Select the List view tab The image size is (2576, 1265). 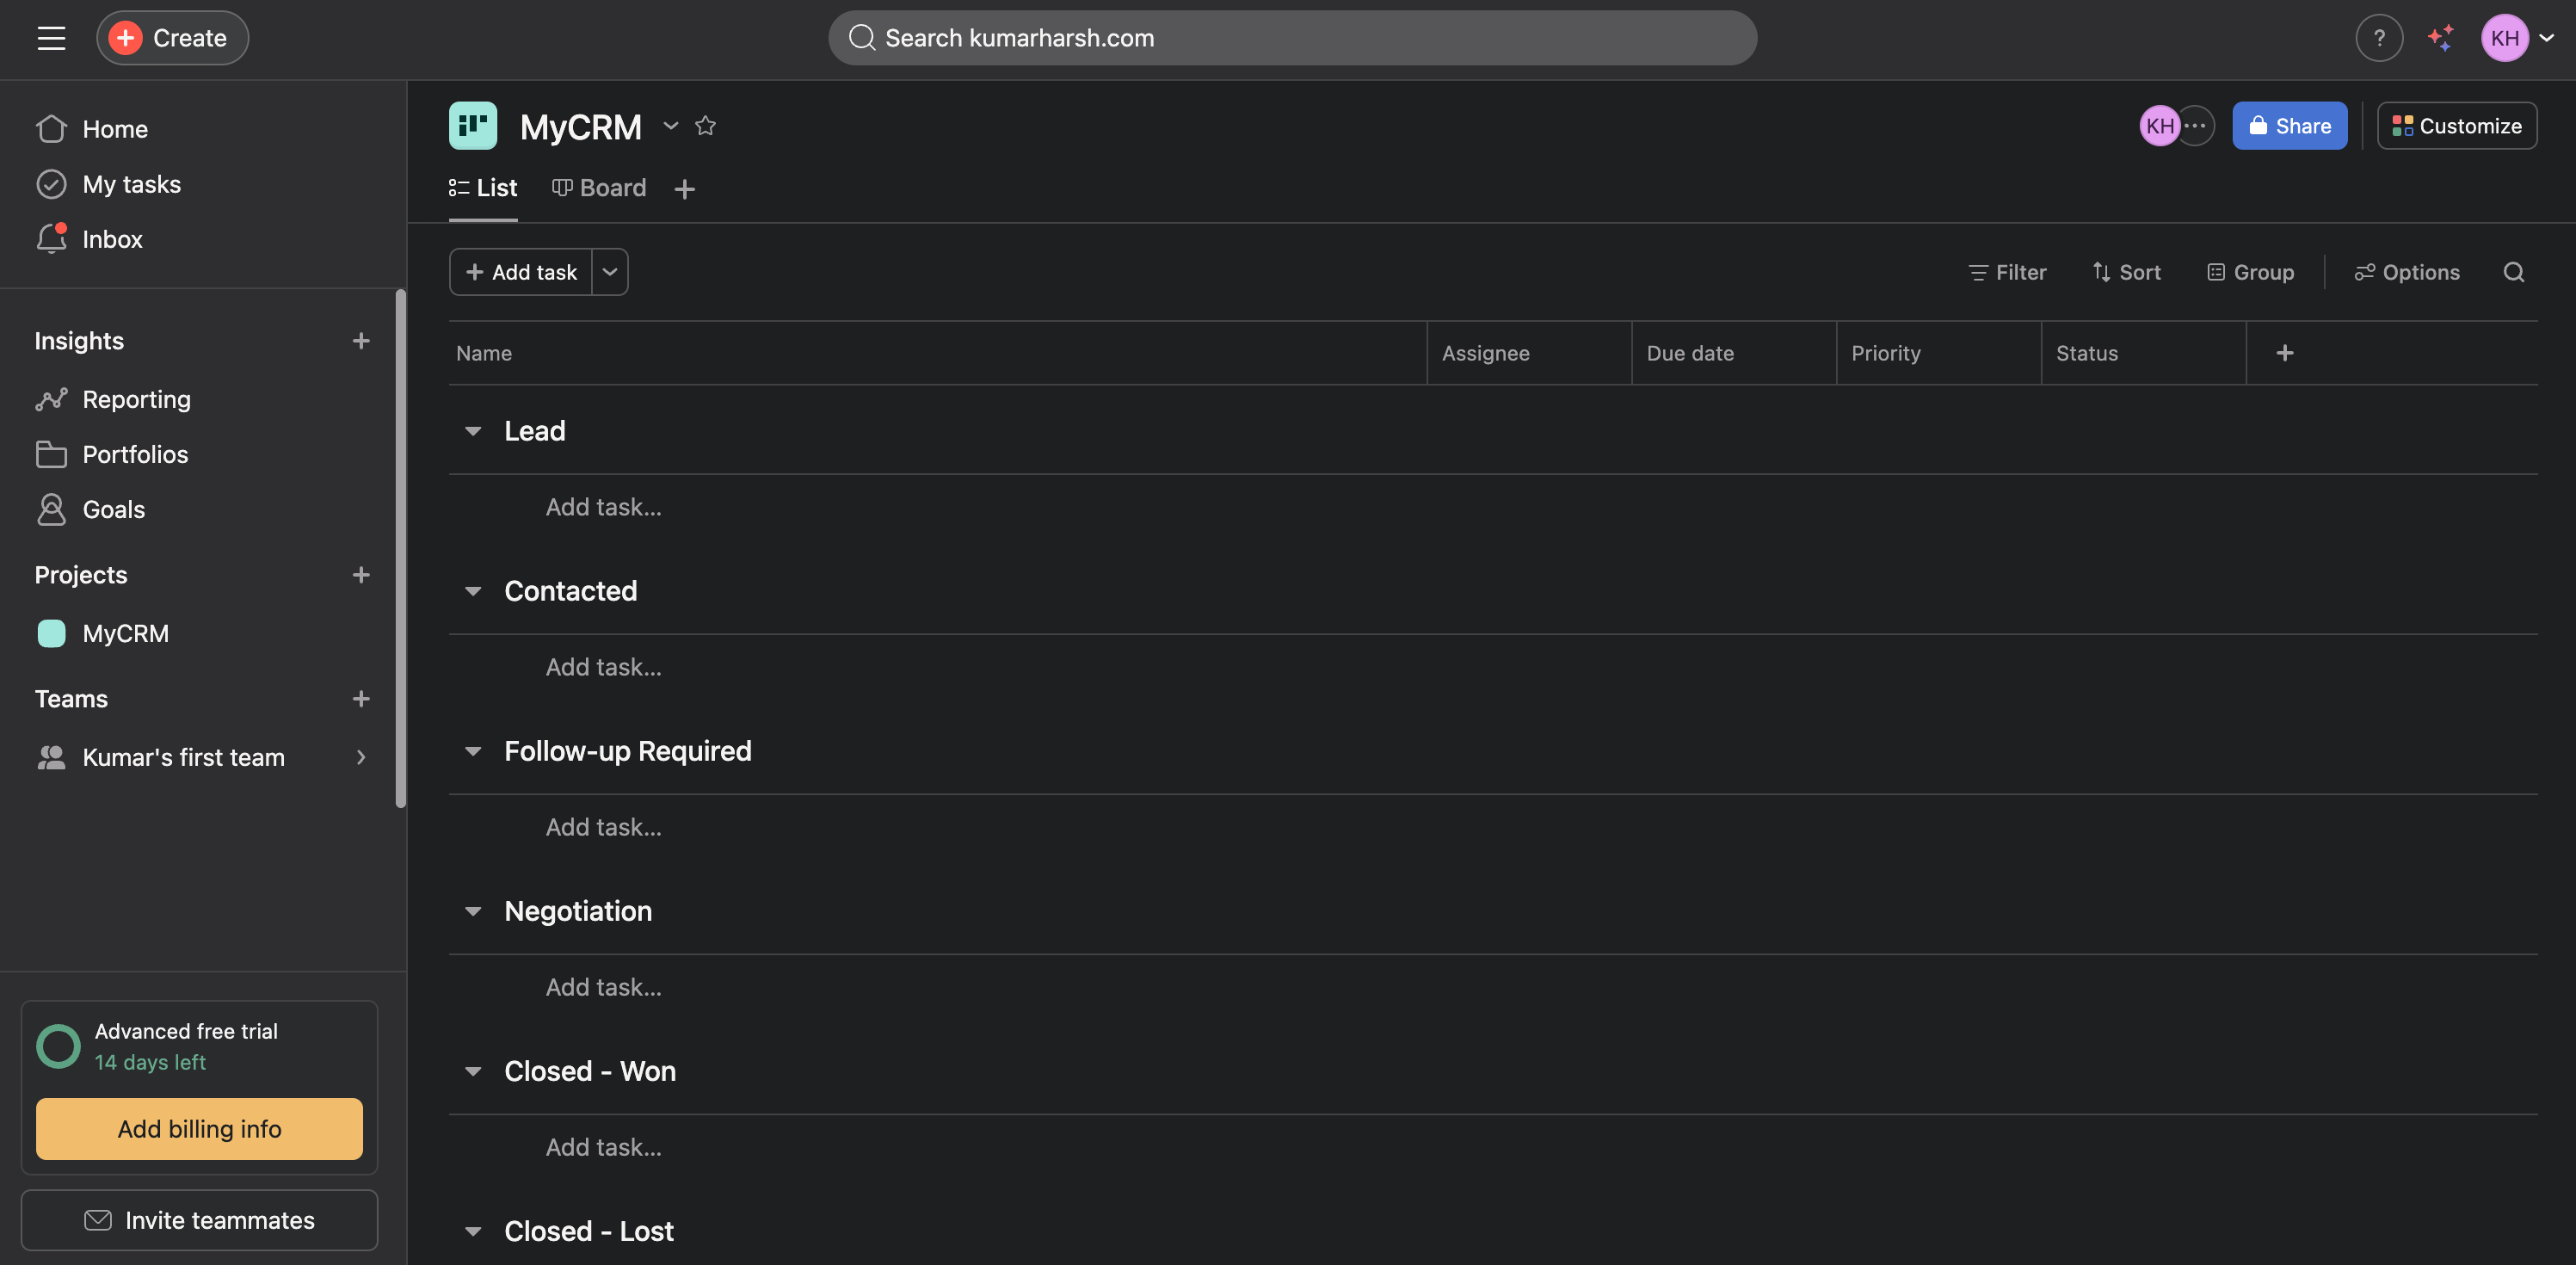(x=483, y=188)
